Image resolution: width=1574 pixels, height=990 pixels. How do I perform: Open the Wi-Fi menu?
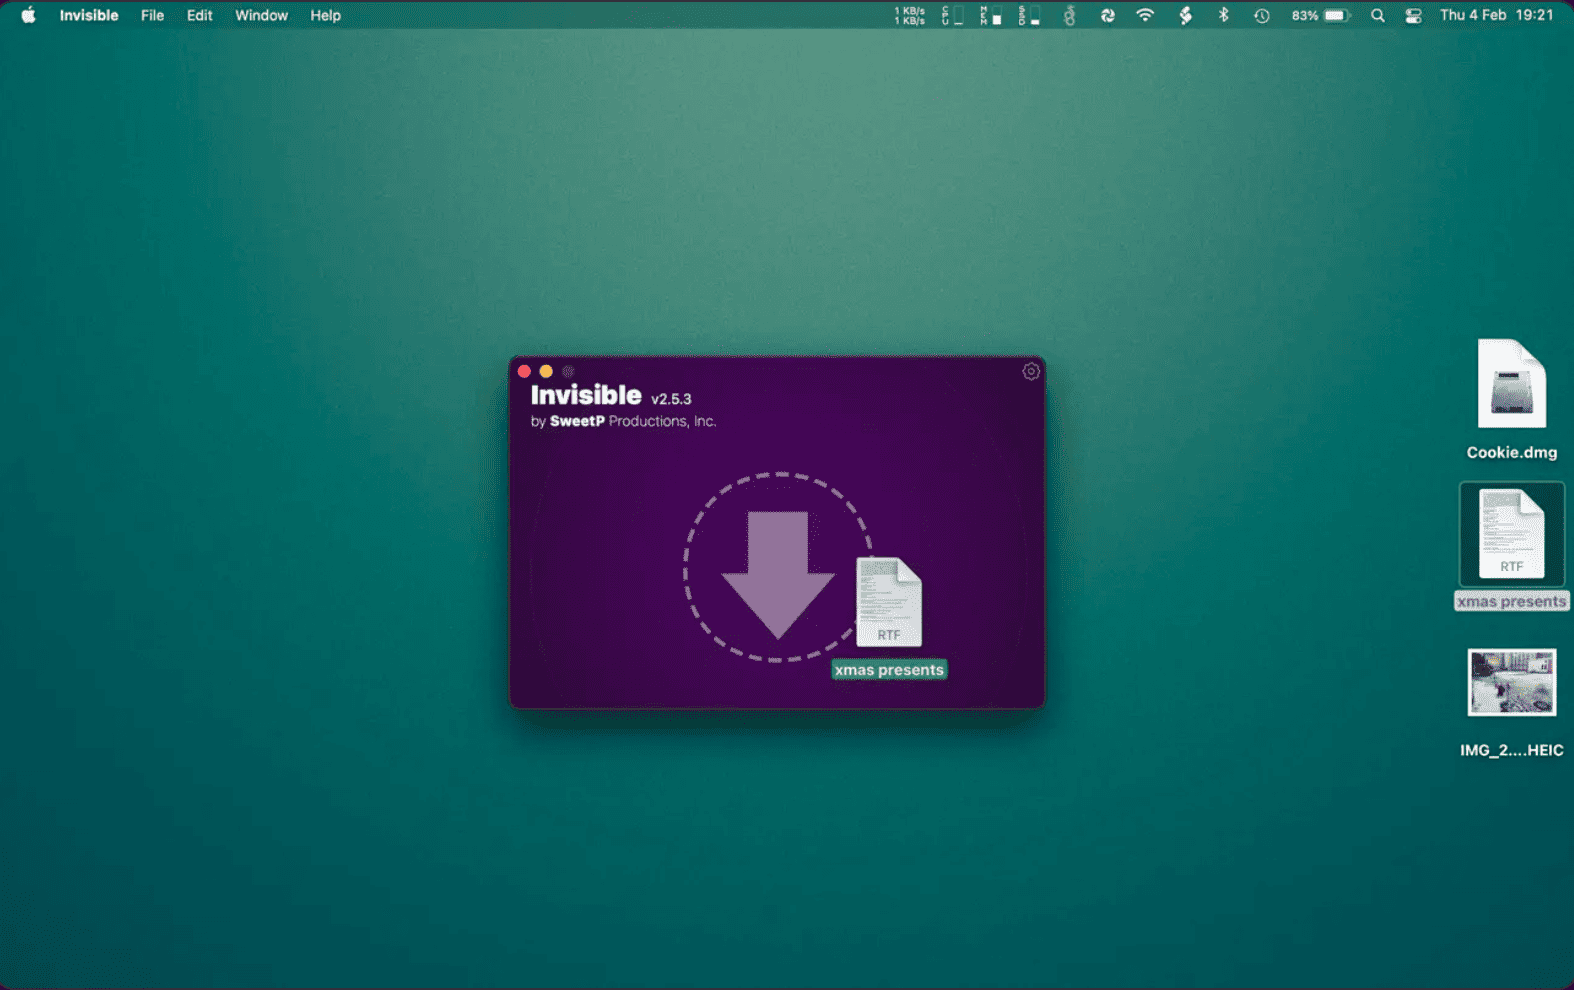(x=1145, y=15)
